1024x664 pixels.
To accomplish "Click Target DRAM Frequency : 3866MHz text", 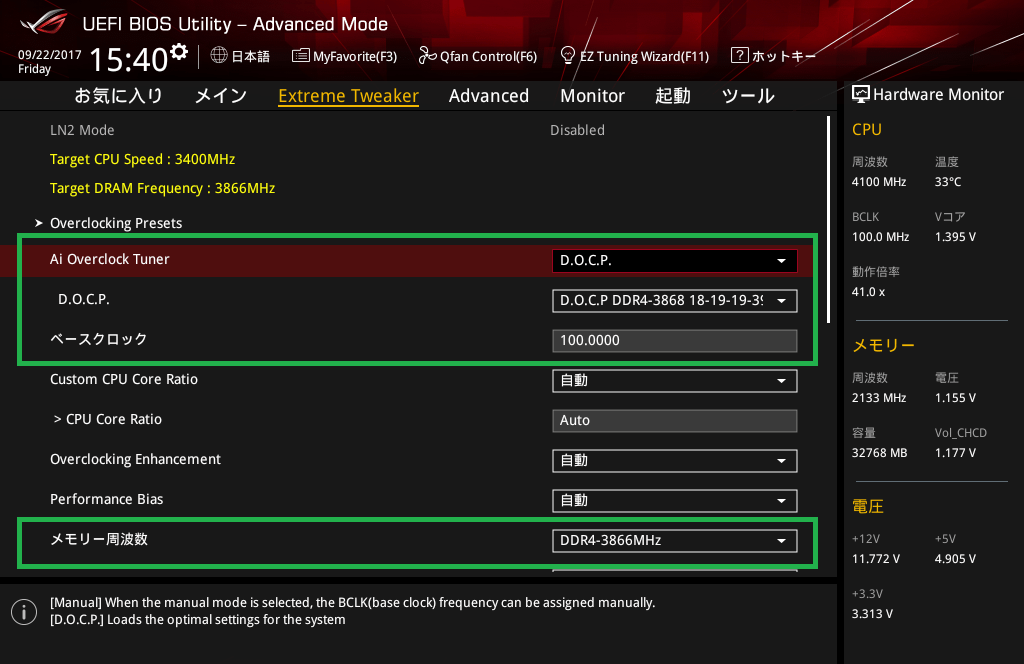I will 163,188.
